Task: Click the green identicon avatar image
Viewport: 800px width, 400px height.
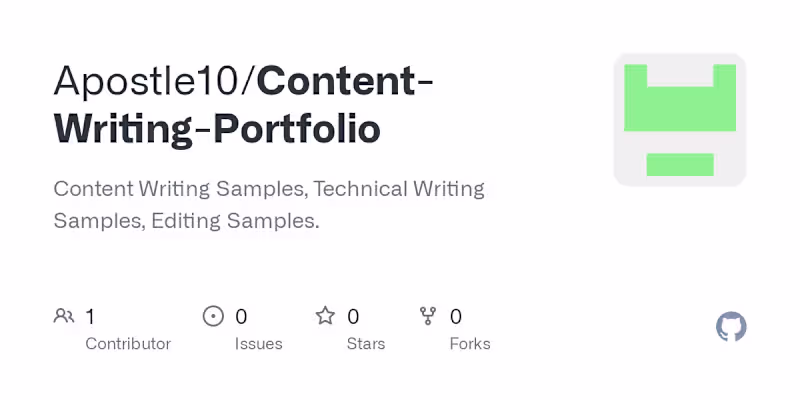Action: coord(680,120)
